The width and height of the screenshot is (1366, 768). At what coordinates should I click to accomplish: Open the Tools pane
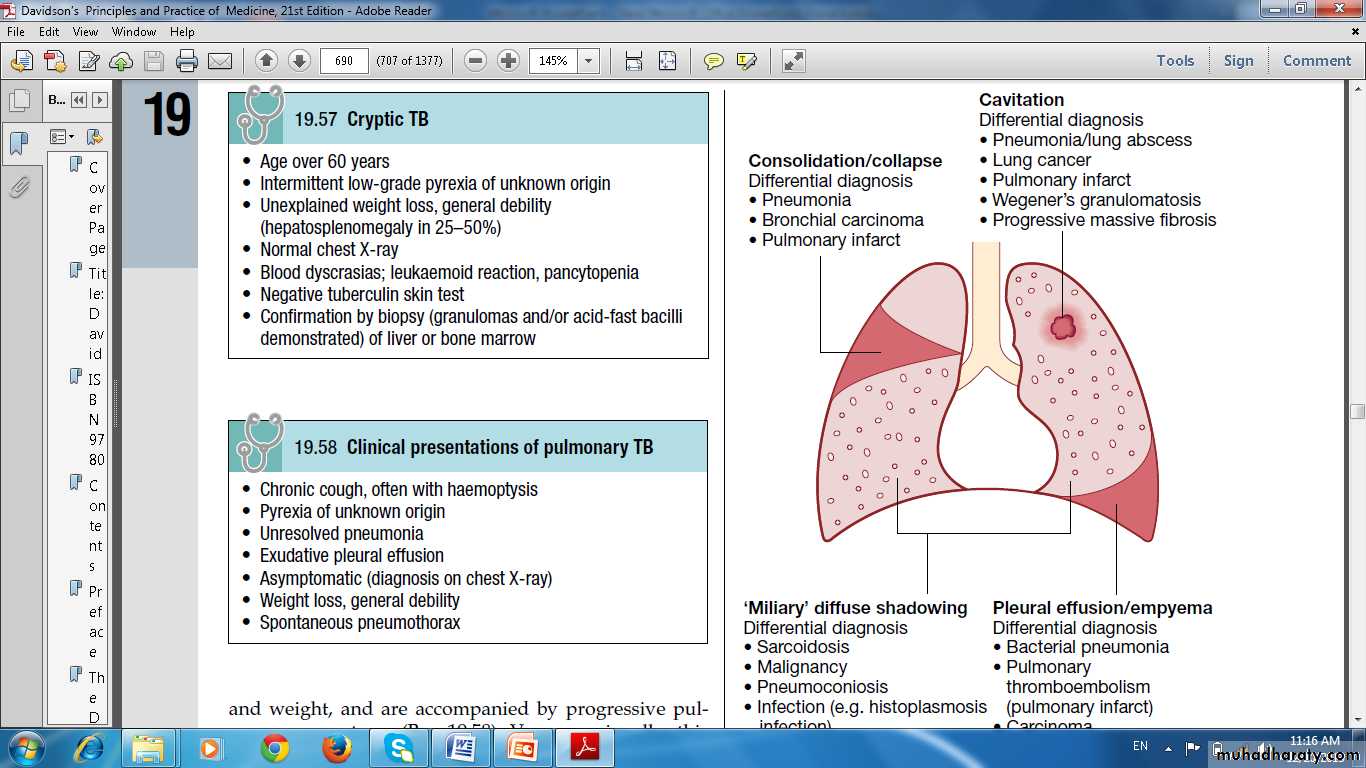tap(1175, 61)
